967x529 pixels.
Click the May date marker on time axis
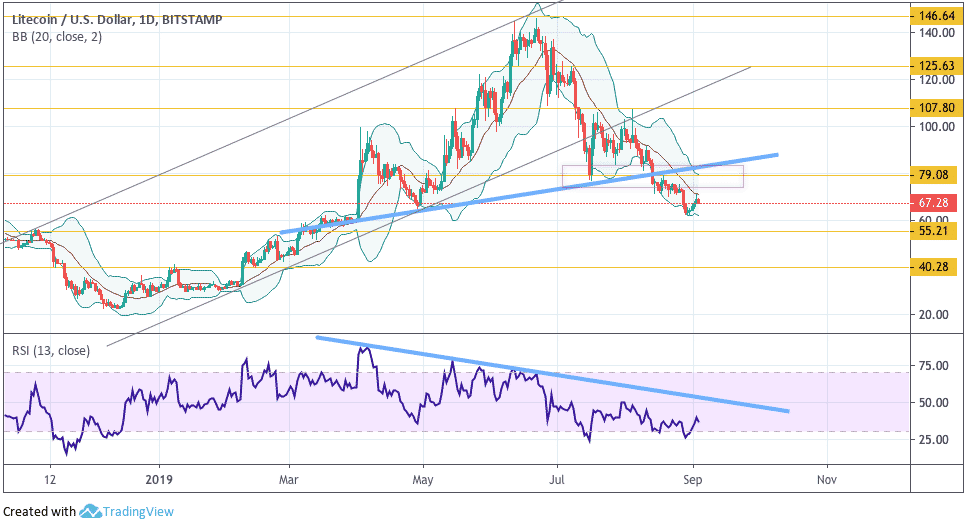point(422,479)
